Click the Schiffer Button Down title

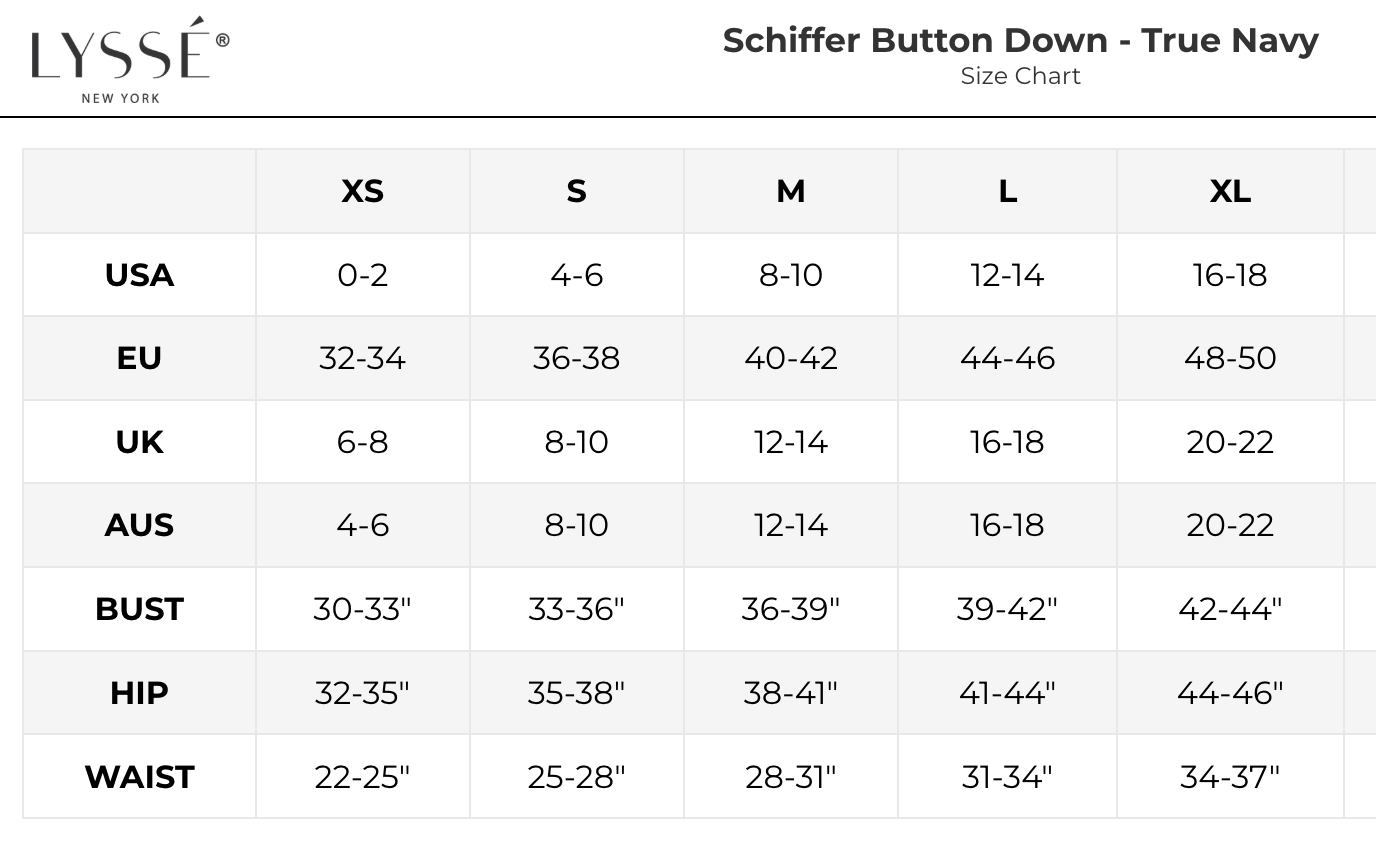(x=1020, y=41)
